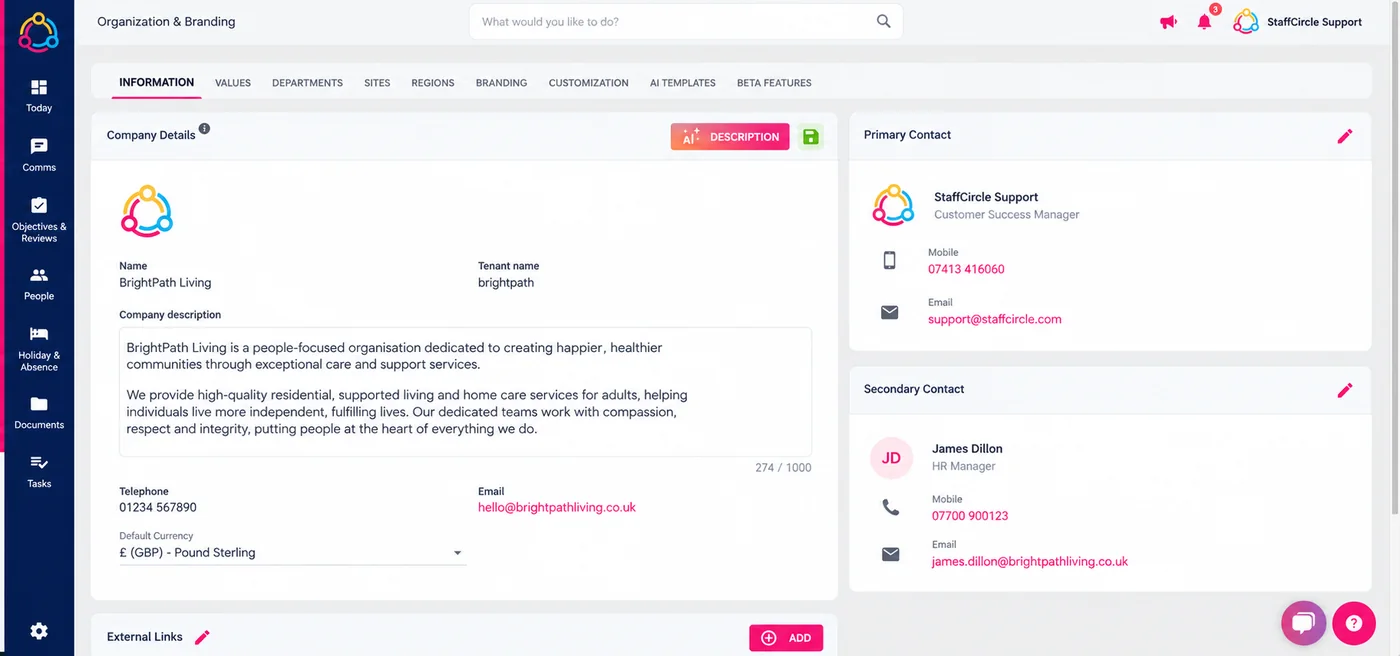Click the HR Manager job title
This screenshot has height=656, width=1400.
pyautogui.click(x=964, y=467)
